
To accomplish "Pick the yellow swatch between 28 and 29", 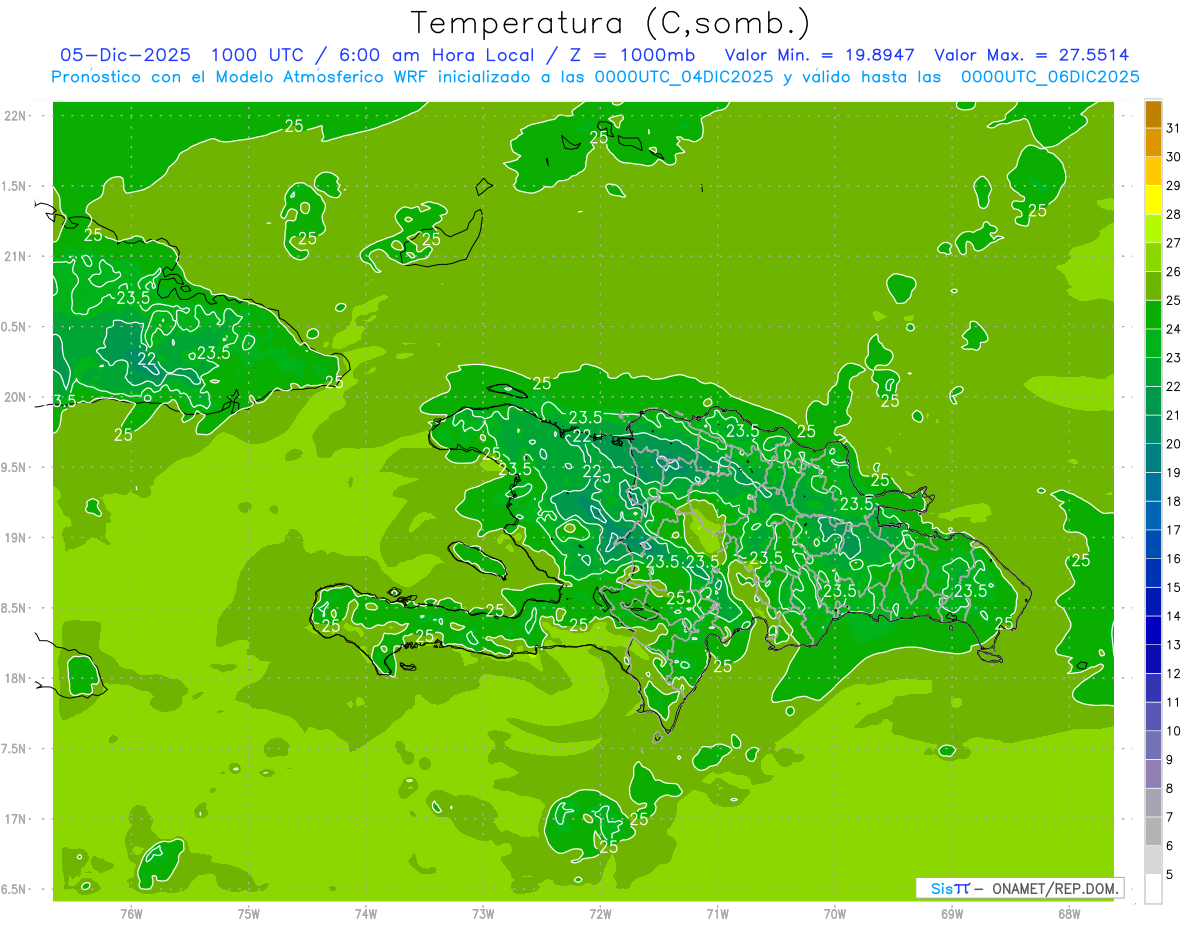I will (1153, 200).
